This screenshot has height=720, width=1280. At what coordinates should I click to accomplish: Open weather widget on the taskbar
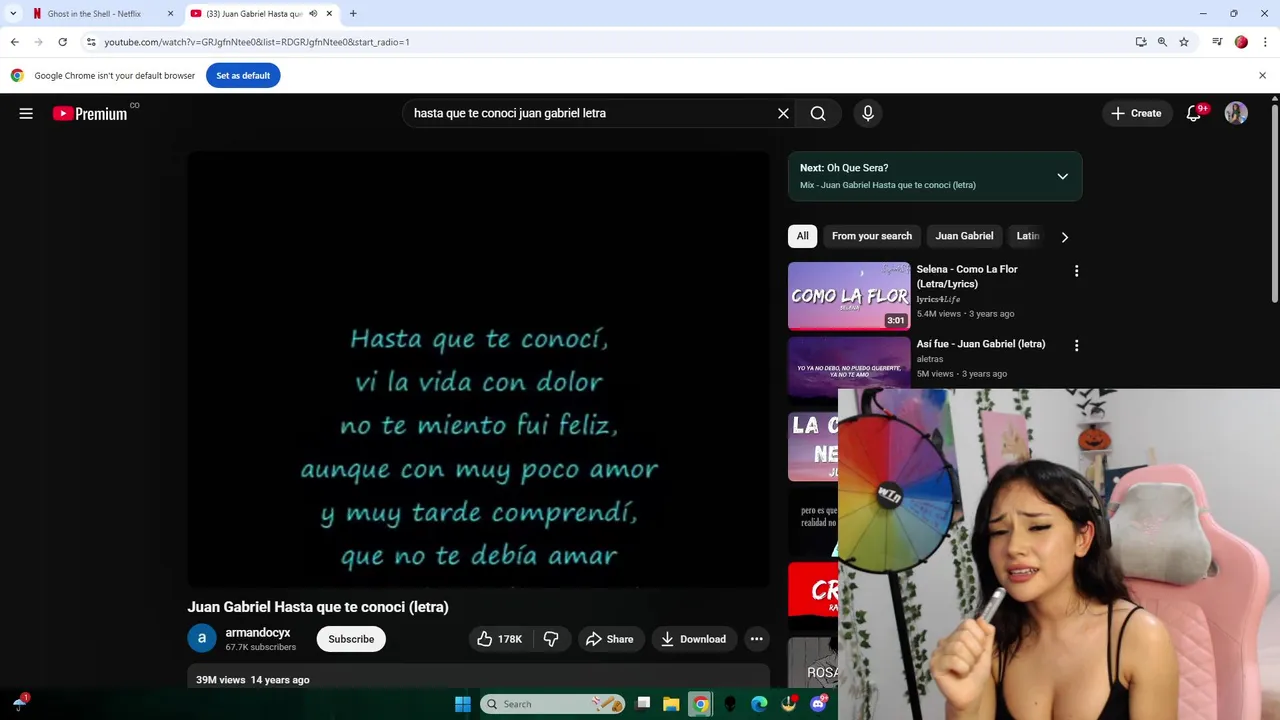[x=19, y=702]
